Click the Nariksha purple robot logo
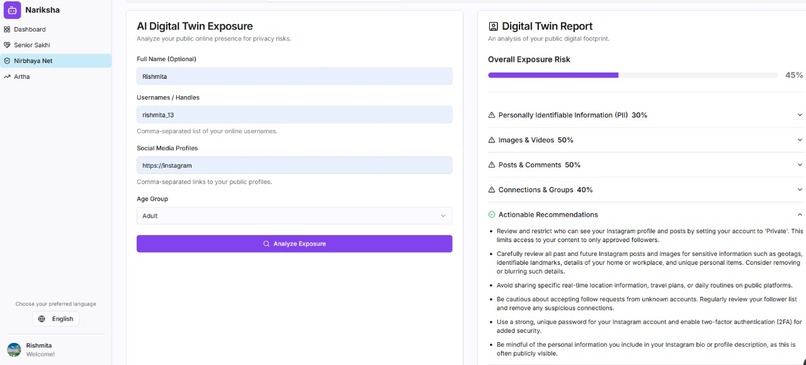This screenshot has height=365, width=806. [x=12, y=10]
